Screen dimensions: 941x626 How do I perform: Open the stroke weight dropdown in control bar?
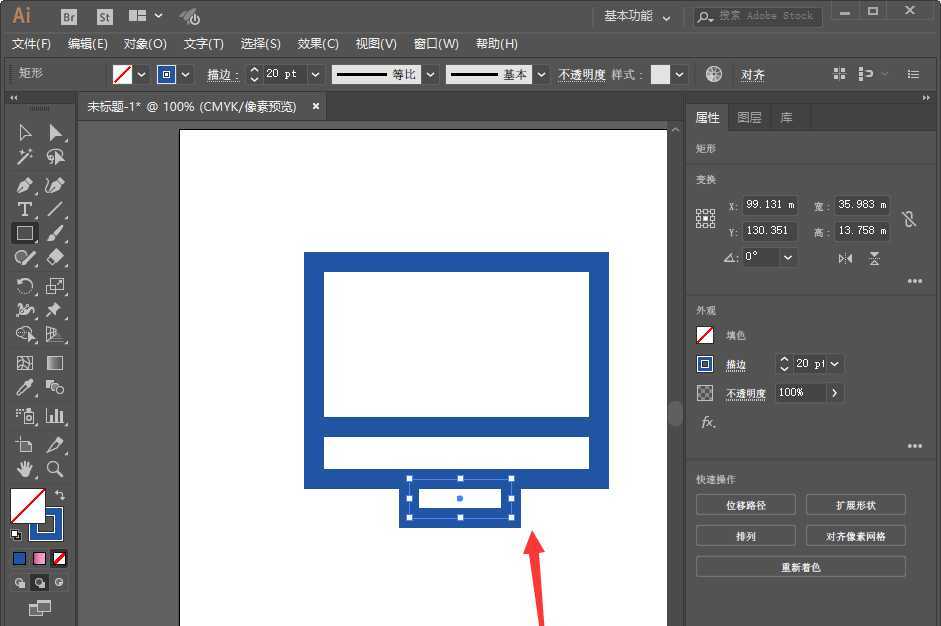tap(314, 73)
